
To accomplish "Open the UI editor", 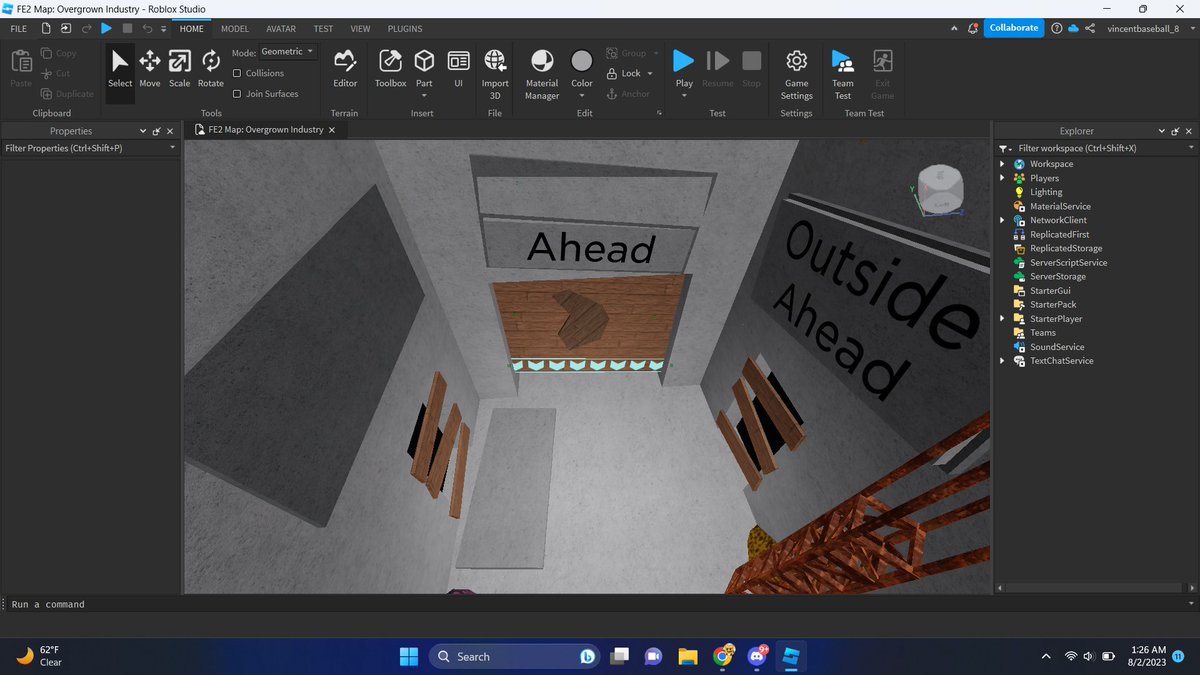I will 459,69.
